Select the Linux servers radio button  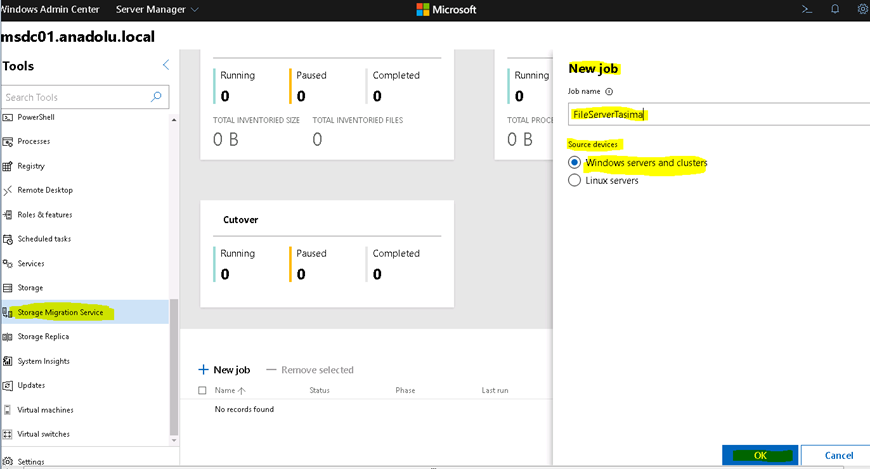(574, 180)
